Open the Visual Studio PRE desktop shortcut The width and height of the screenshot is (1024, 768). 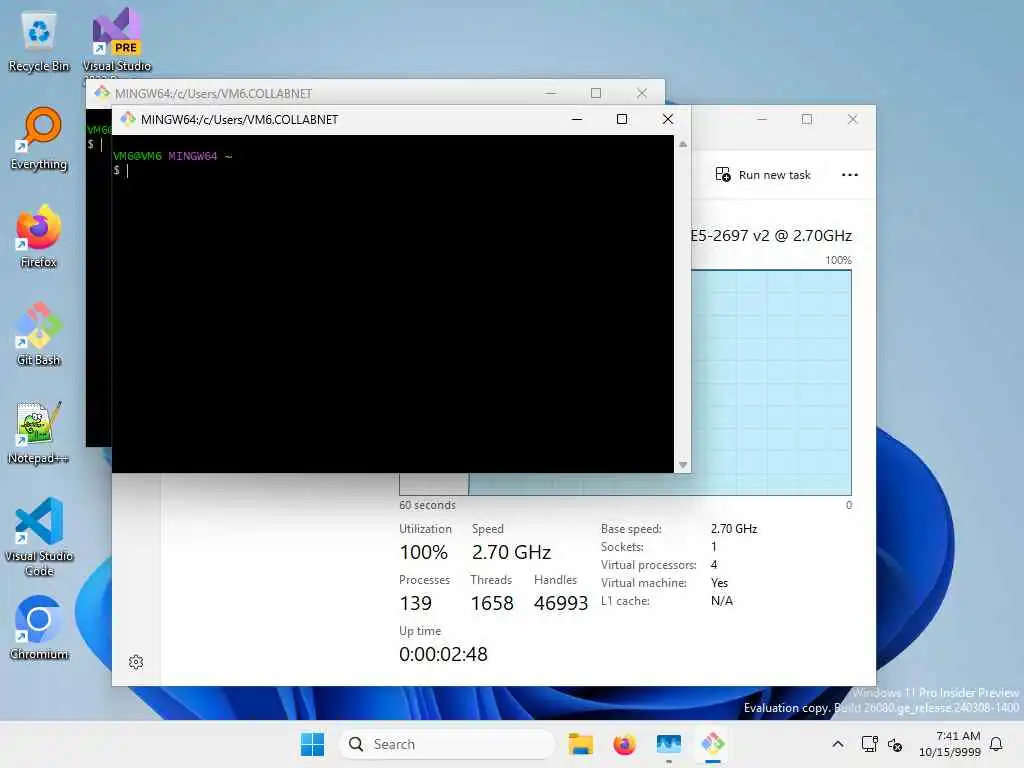pyautogui.click(x=116, y=40)
